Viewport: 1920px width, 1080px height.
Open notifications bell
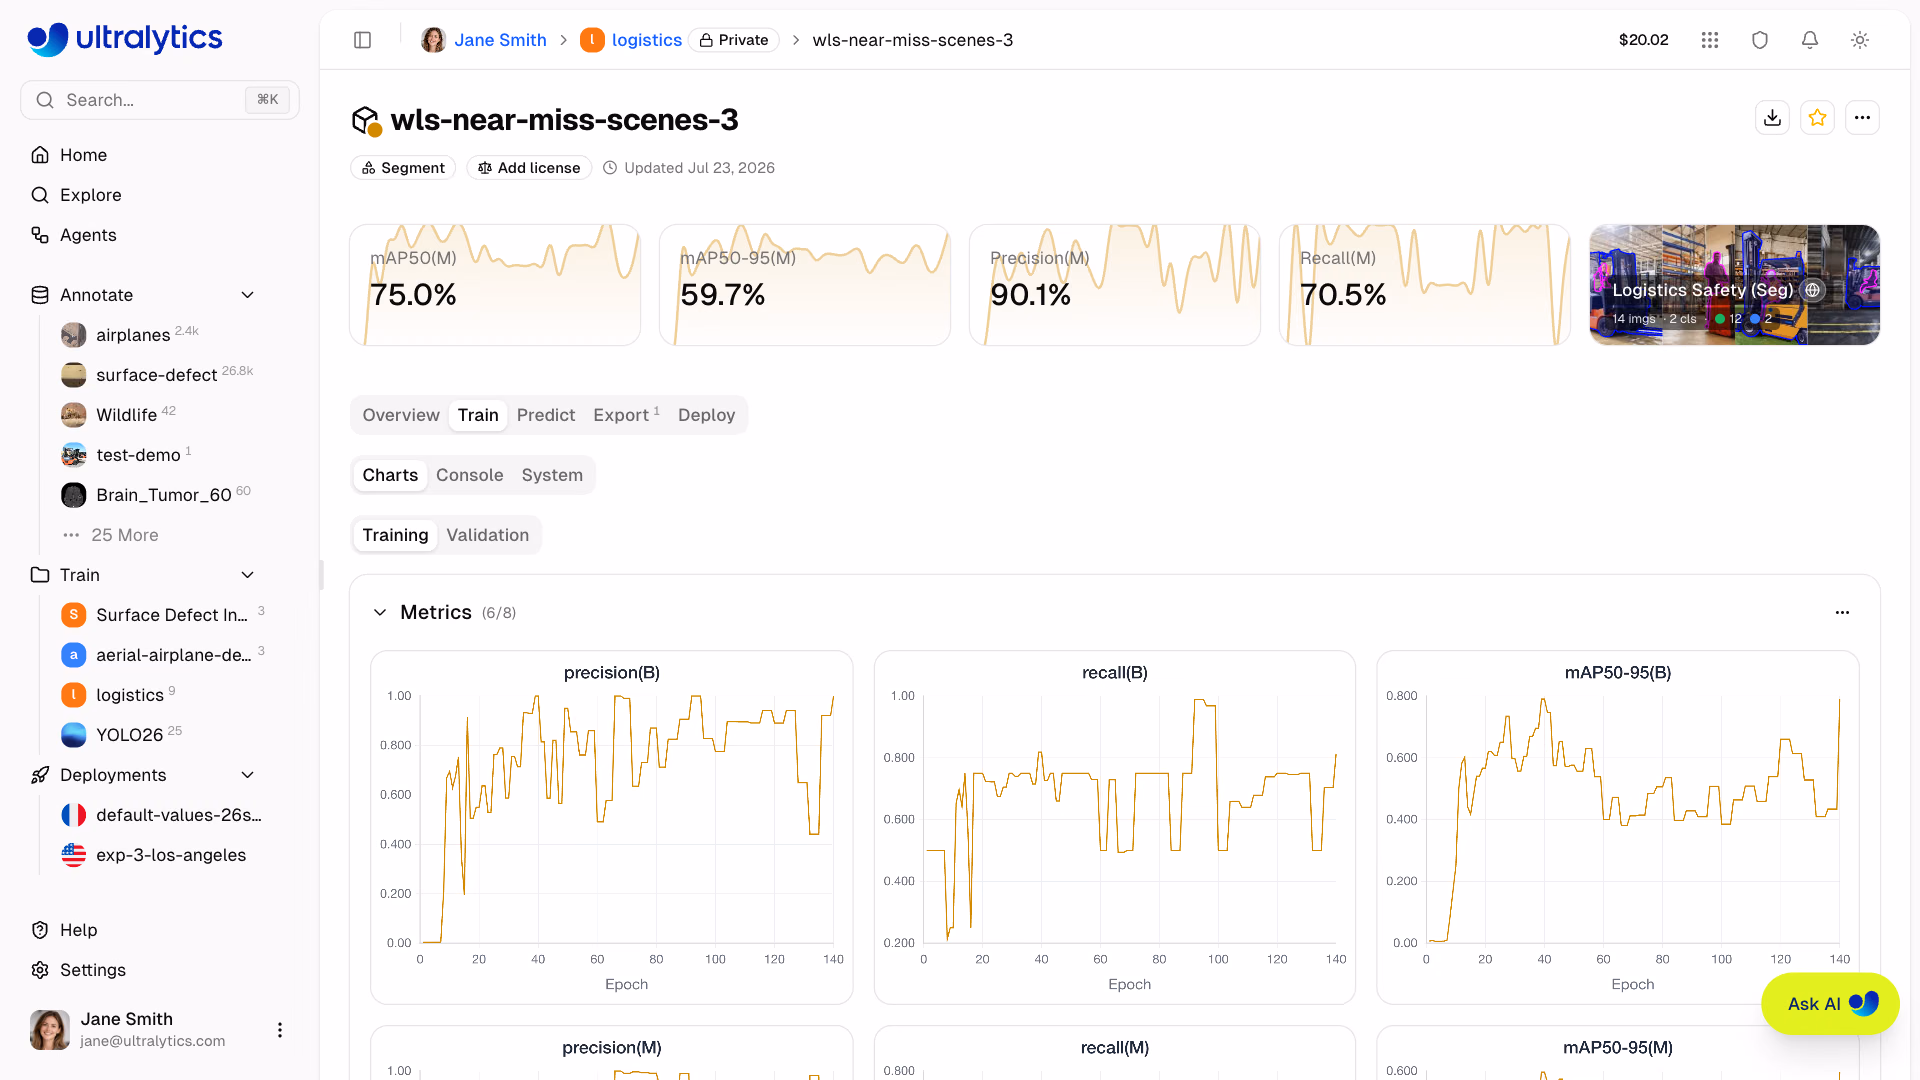pyautogui.click(x=1810, y=40)
